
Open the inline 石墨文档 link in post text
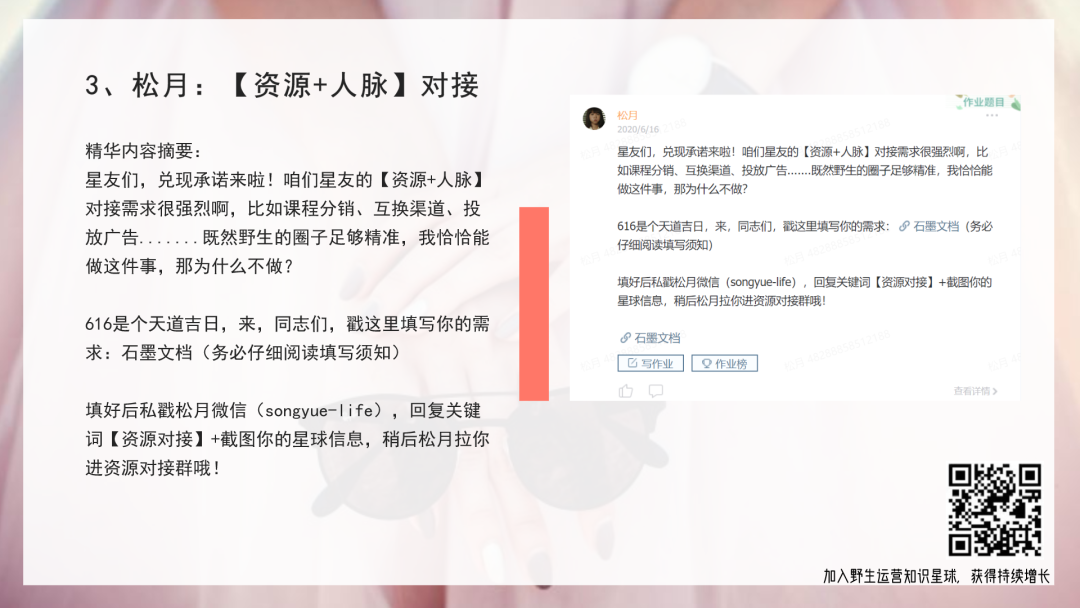pyautogui.click(x=929, y=226)
